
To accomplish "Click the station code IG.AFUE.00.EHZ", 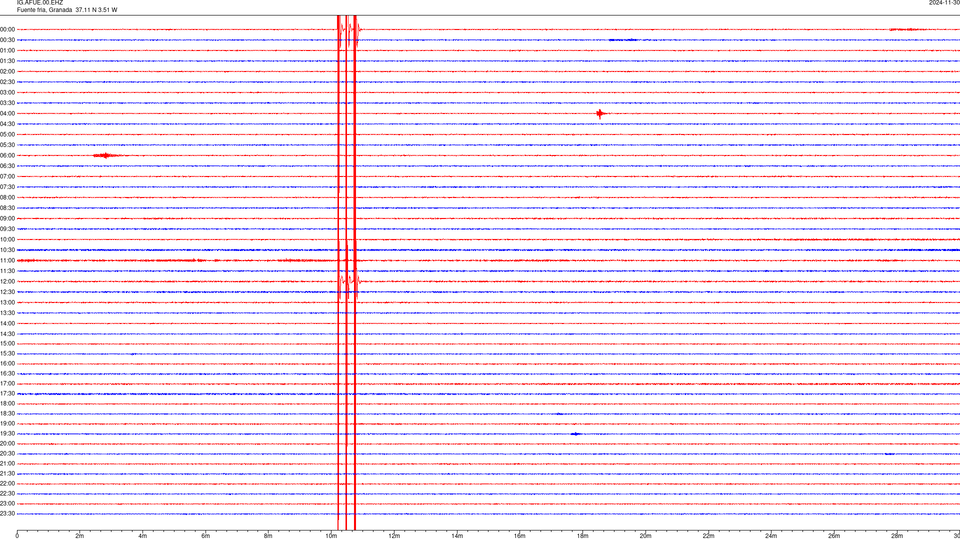I will click(x=40, y=3).
